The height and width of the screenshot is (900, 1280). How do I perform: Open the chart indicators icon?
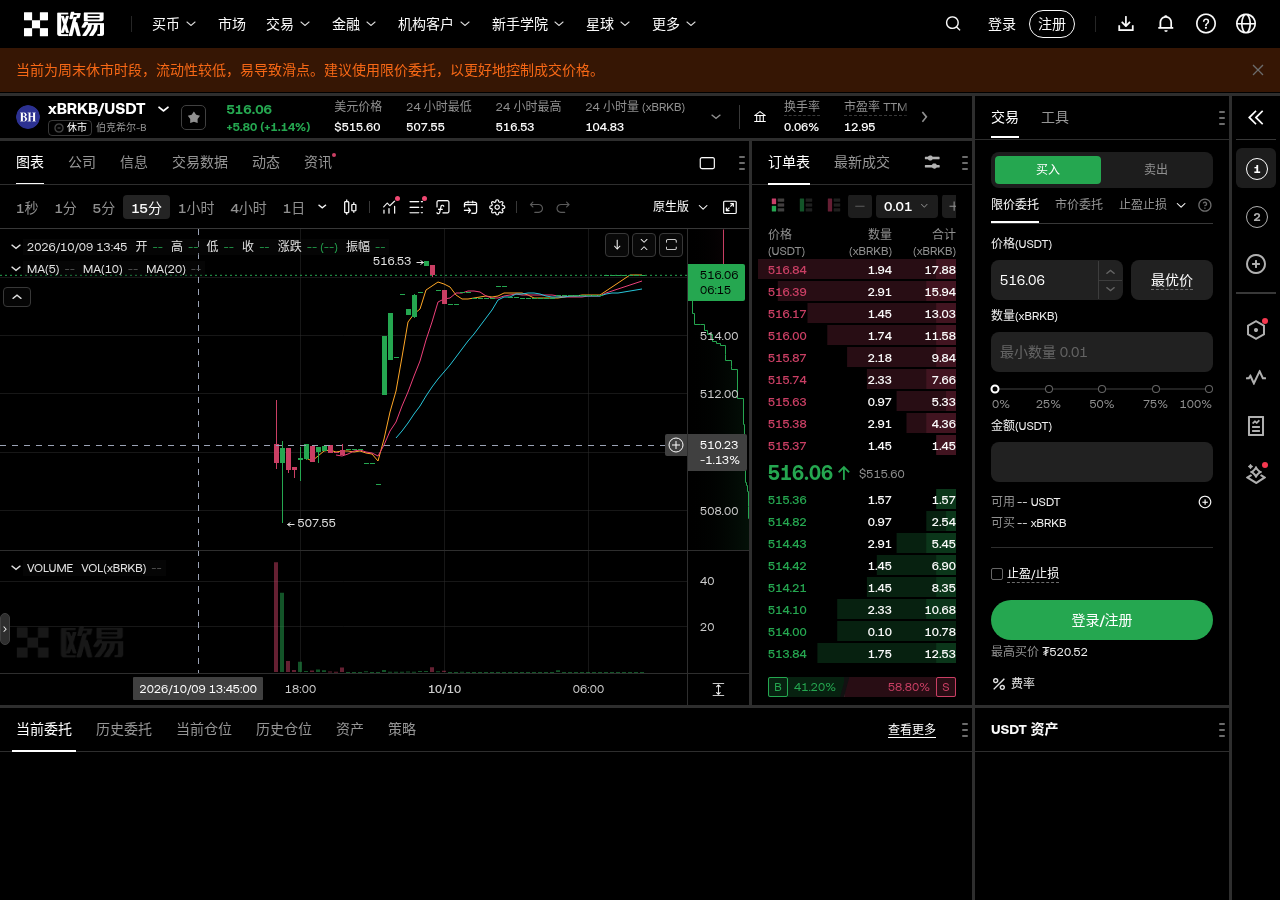389,207
